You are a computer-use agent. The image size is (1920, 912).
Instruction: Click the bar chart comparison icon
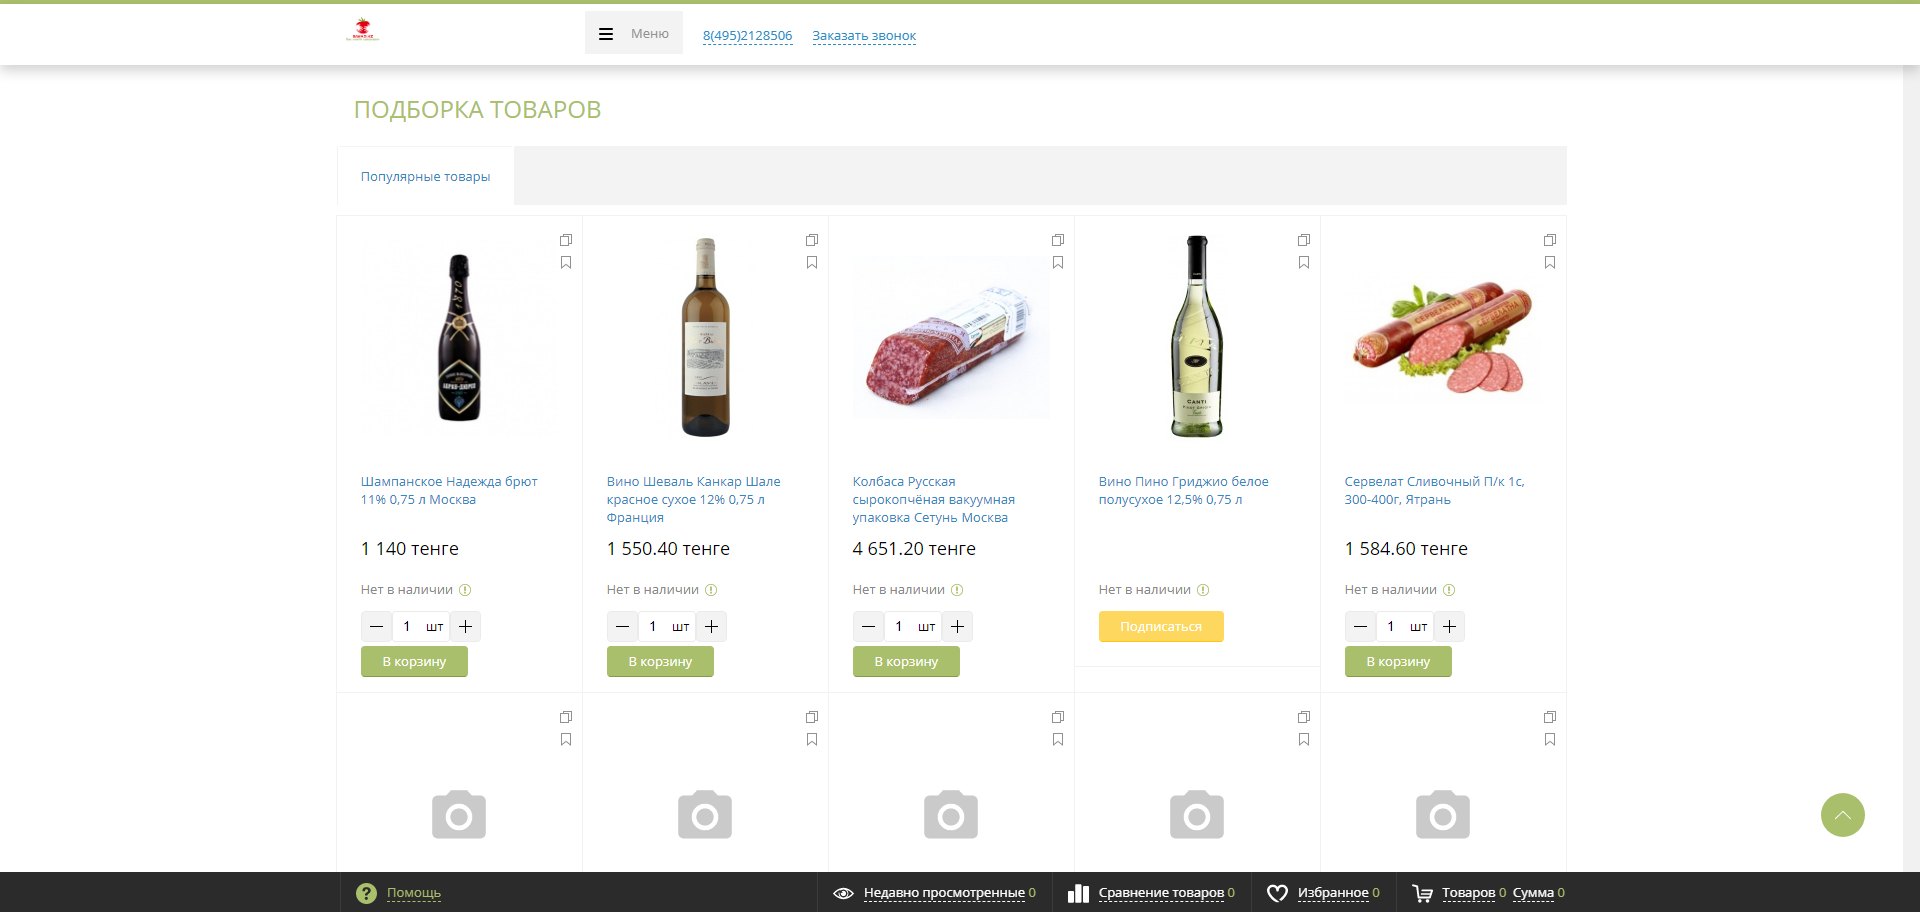(x=1078, y=893)
